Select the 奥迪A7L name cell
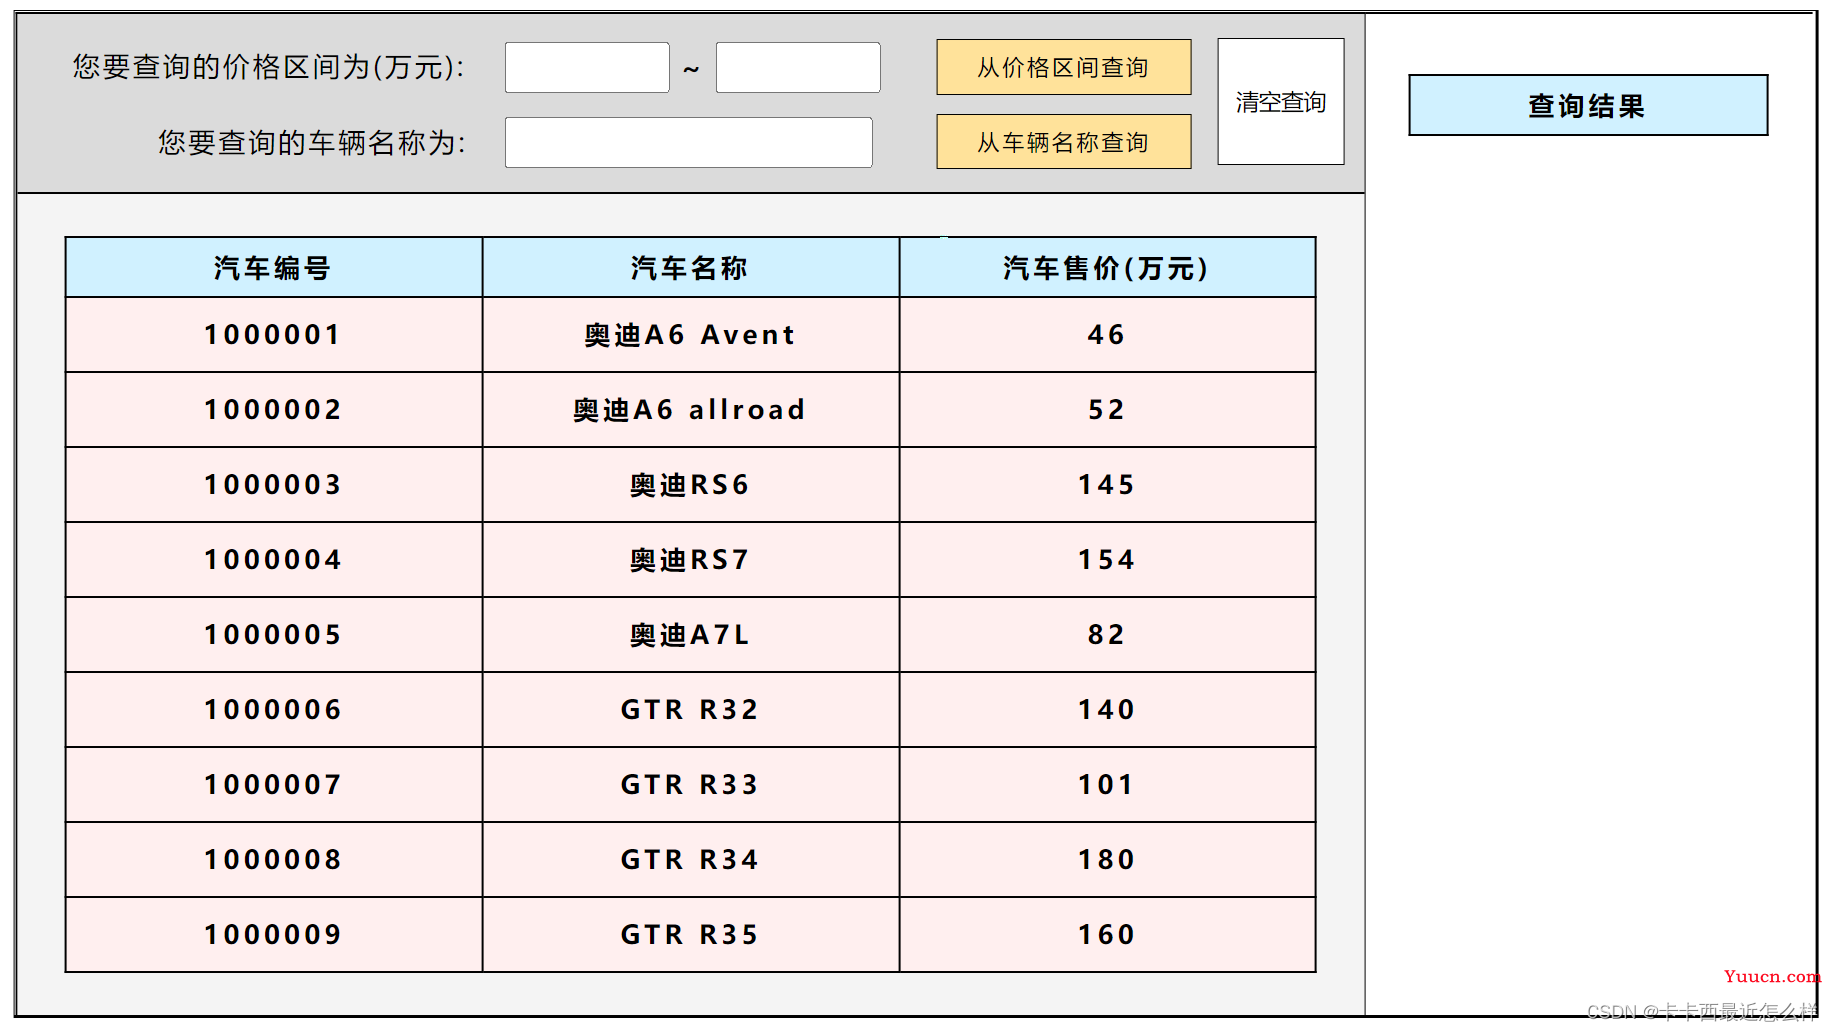The image size is (1834, 1031). click(691, 635)
